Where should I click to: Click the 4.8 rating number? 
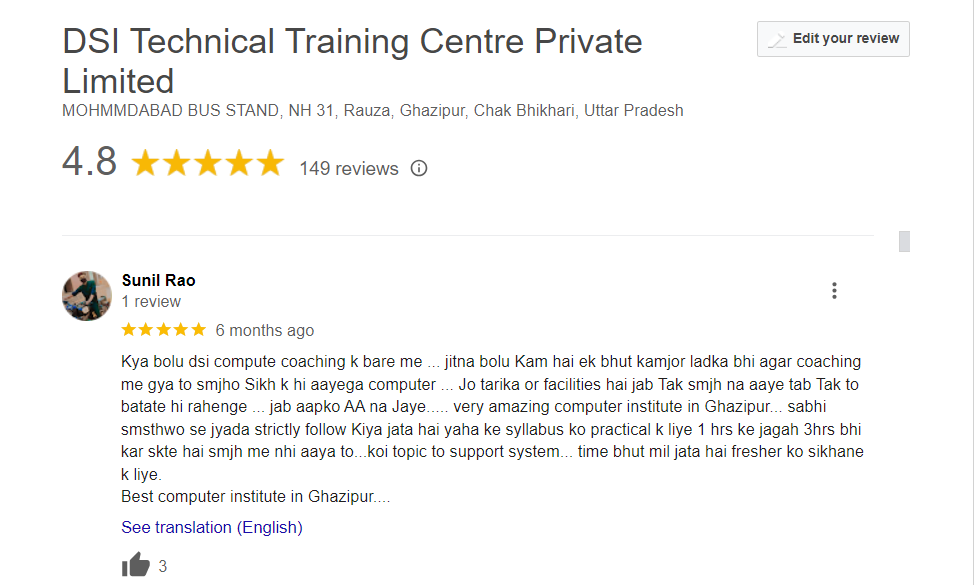point(89,162)
